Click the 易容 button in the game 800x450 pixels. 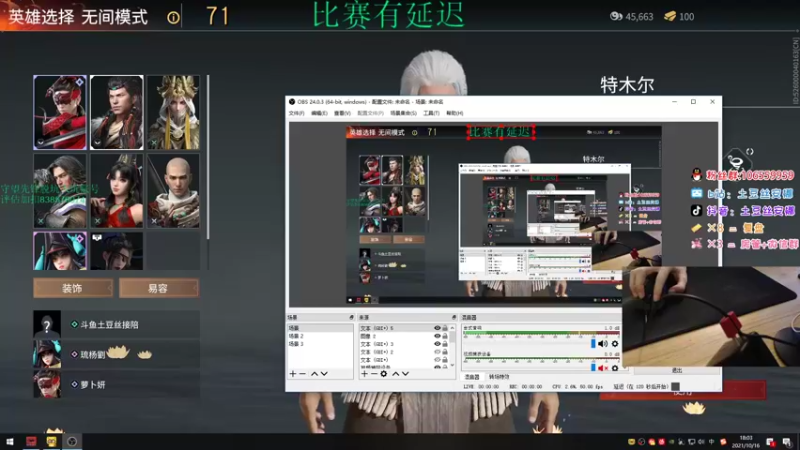[x=159, y=288]
